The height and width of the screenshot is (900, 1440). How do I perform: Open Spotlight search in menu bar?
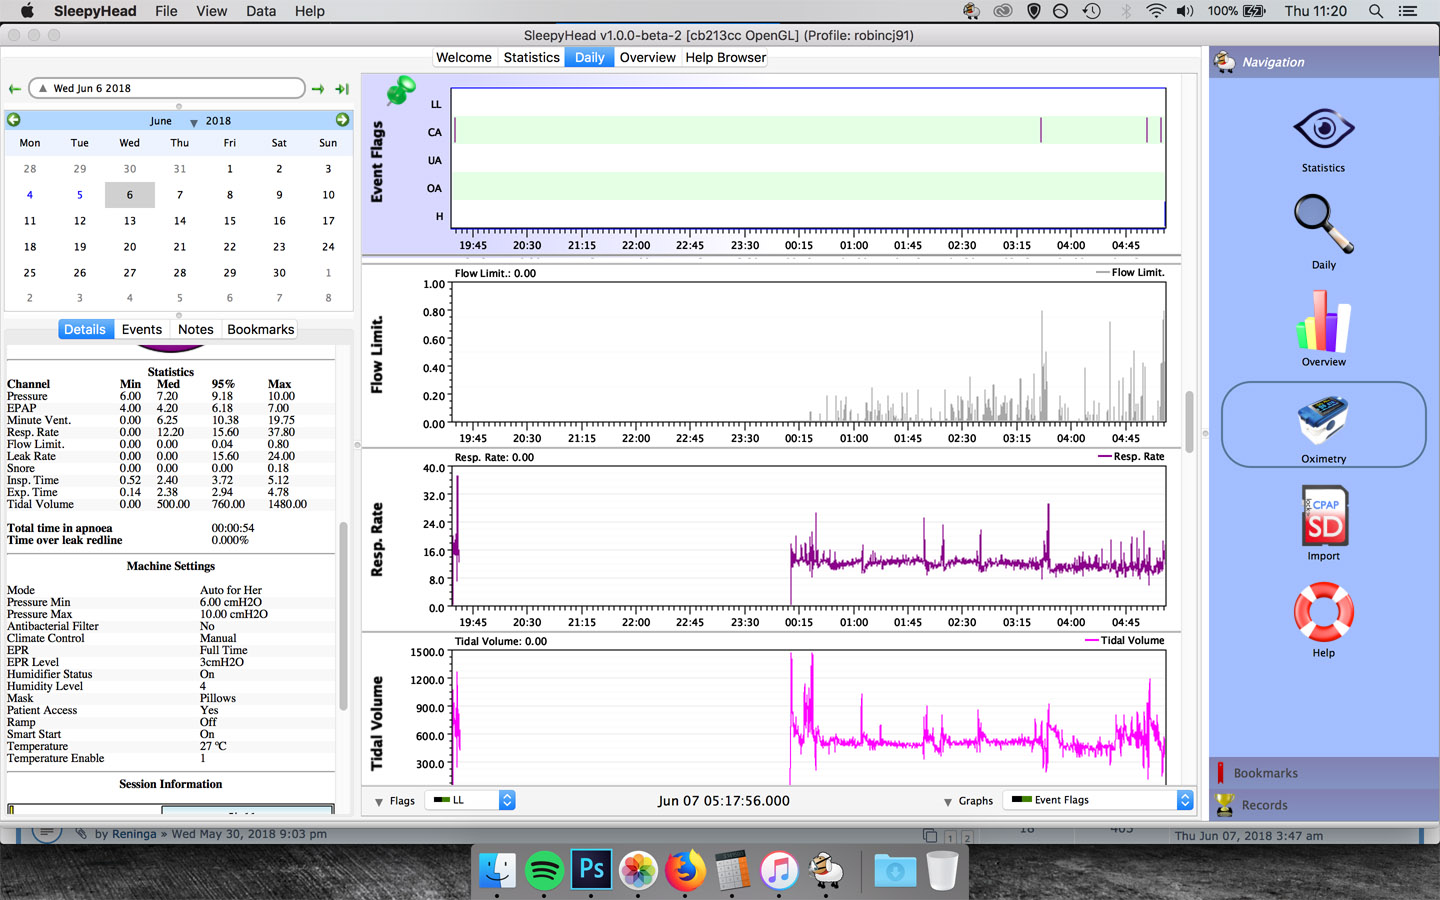(x=1376, y=11)
